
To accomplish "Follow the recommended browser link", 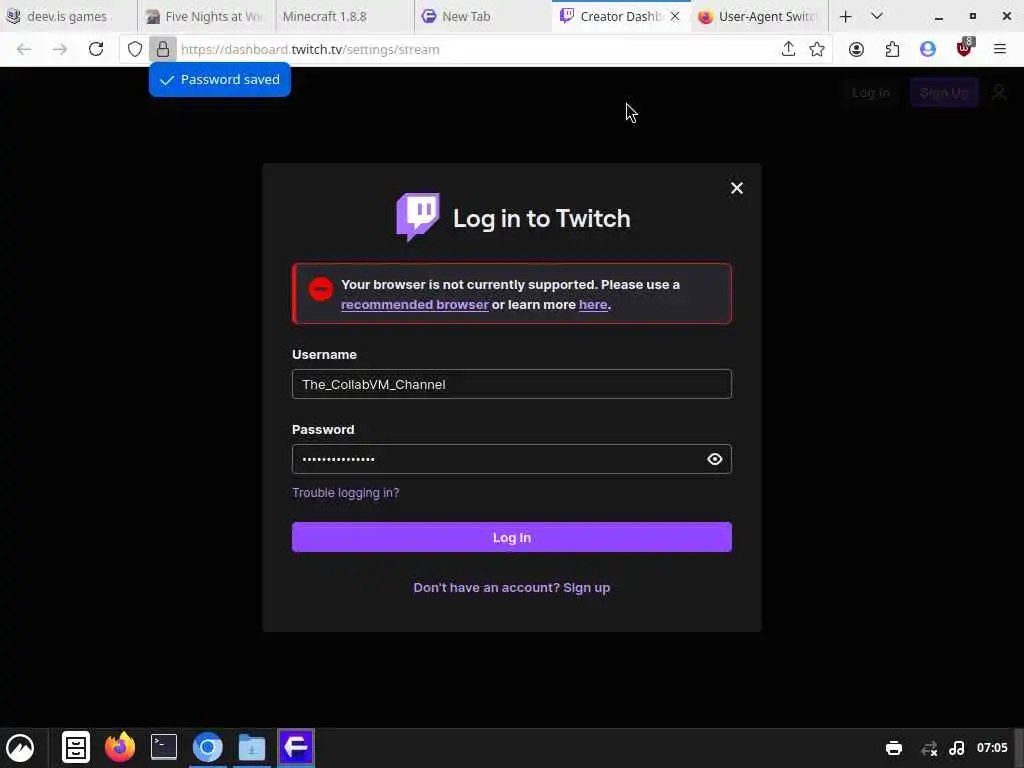I will coord(415,304).
